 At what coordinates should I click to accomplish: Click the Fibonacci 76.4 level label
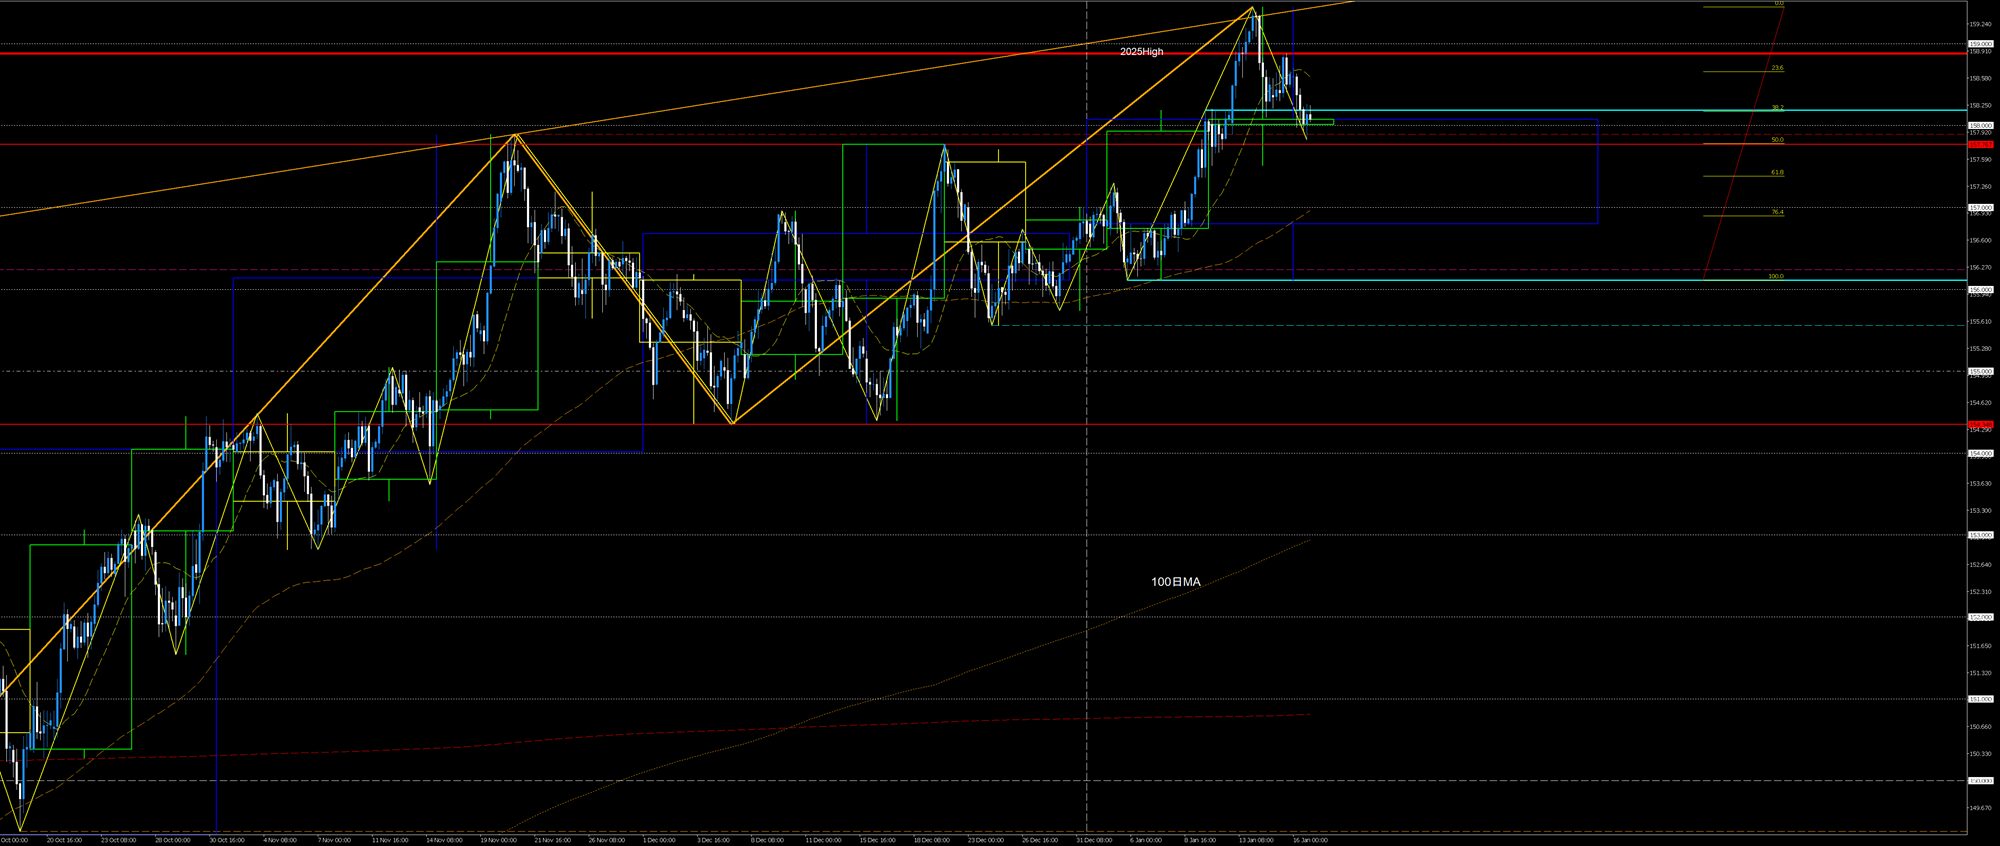1777,212
